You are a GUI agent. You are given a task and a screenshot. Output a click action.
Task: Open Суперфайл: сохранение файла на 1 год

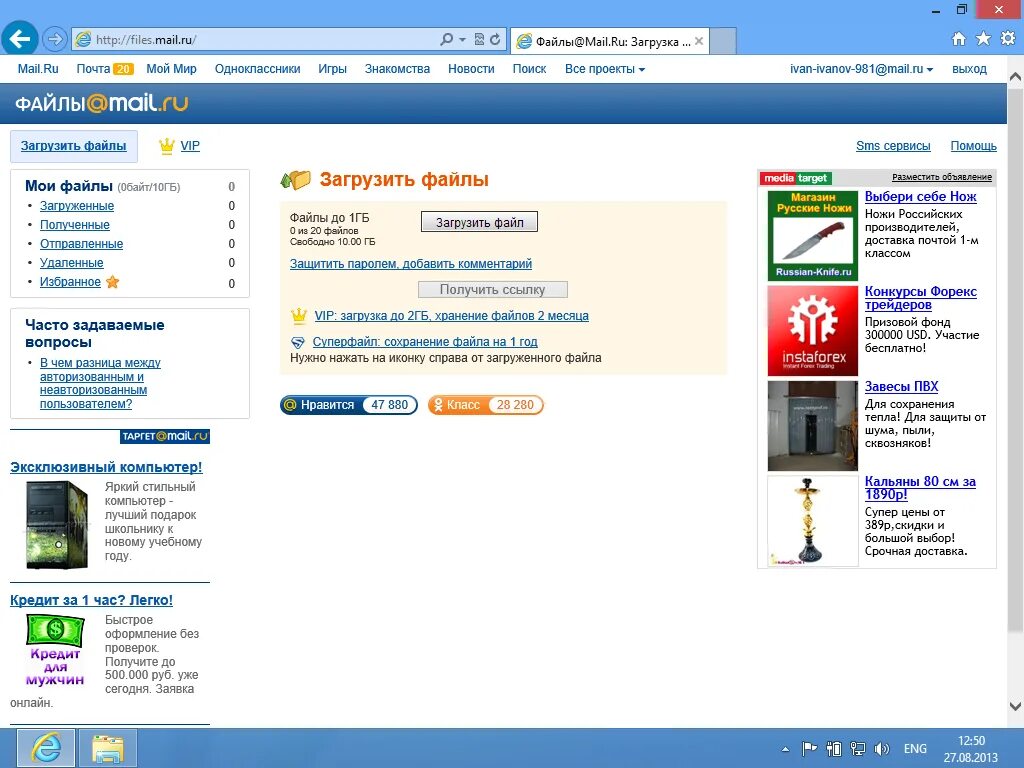pyautogui.click(x=424, y=342)
